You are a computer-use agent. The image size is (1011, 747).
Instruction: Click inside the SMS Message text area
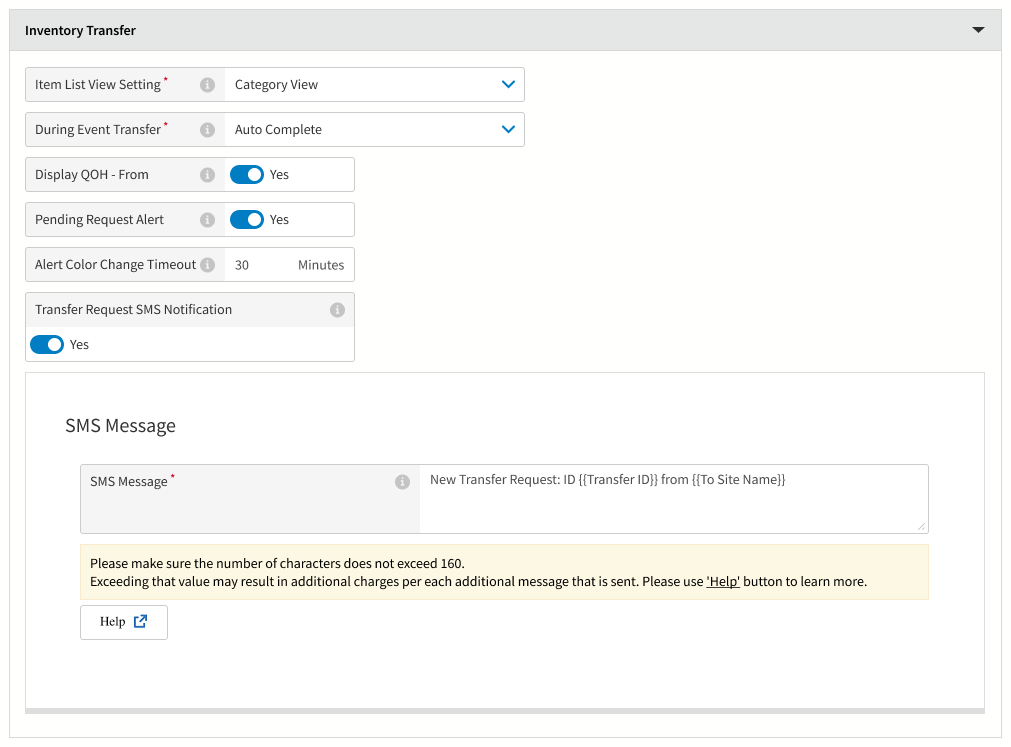pos(672,498)
